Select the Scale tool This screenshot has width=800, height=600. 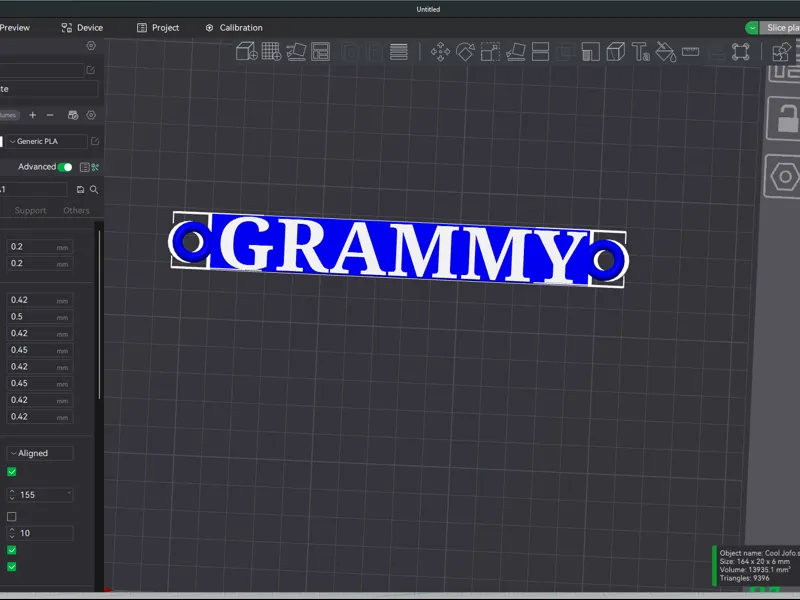[490, 52]
